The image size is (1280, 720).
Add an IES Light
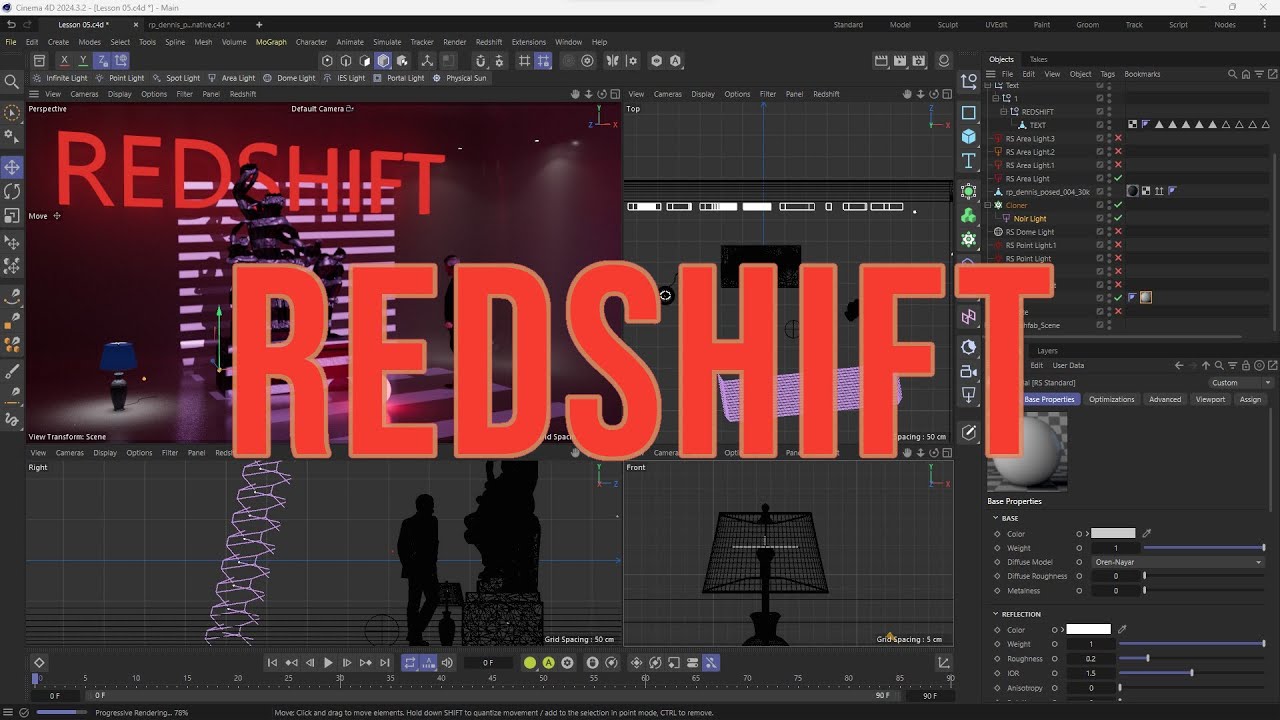click(344, 78)
